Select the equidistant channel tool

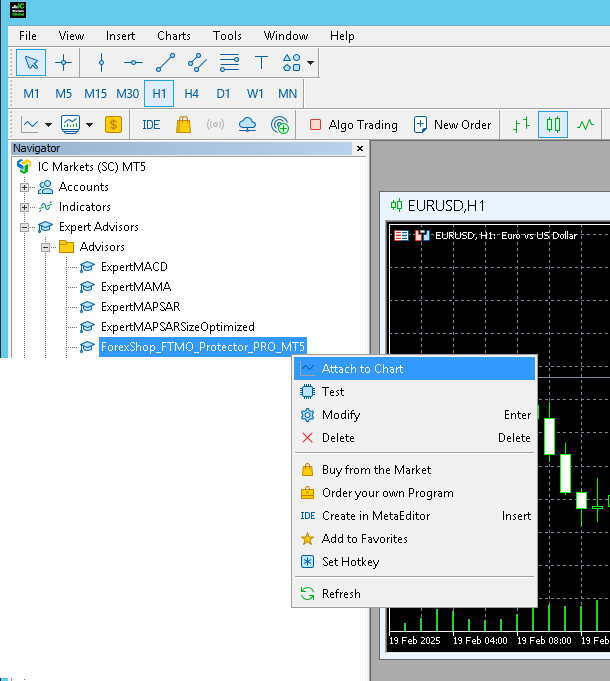click(x=197, y=63)
